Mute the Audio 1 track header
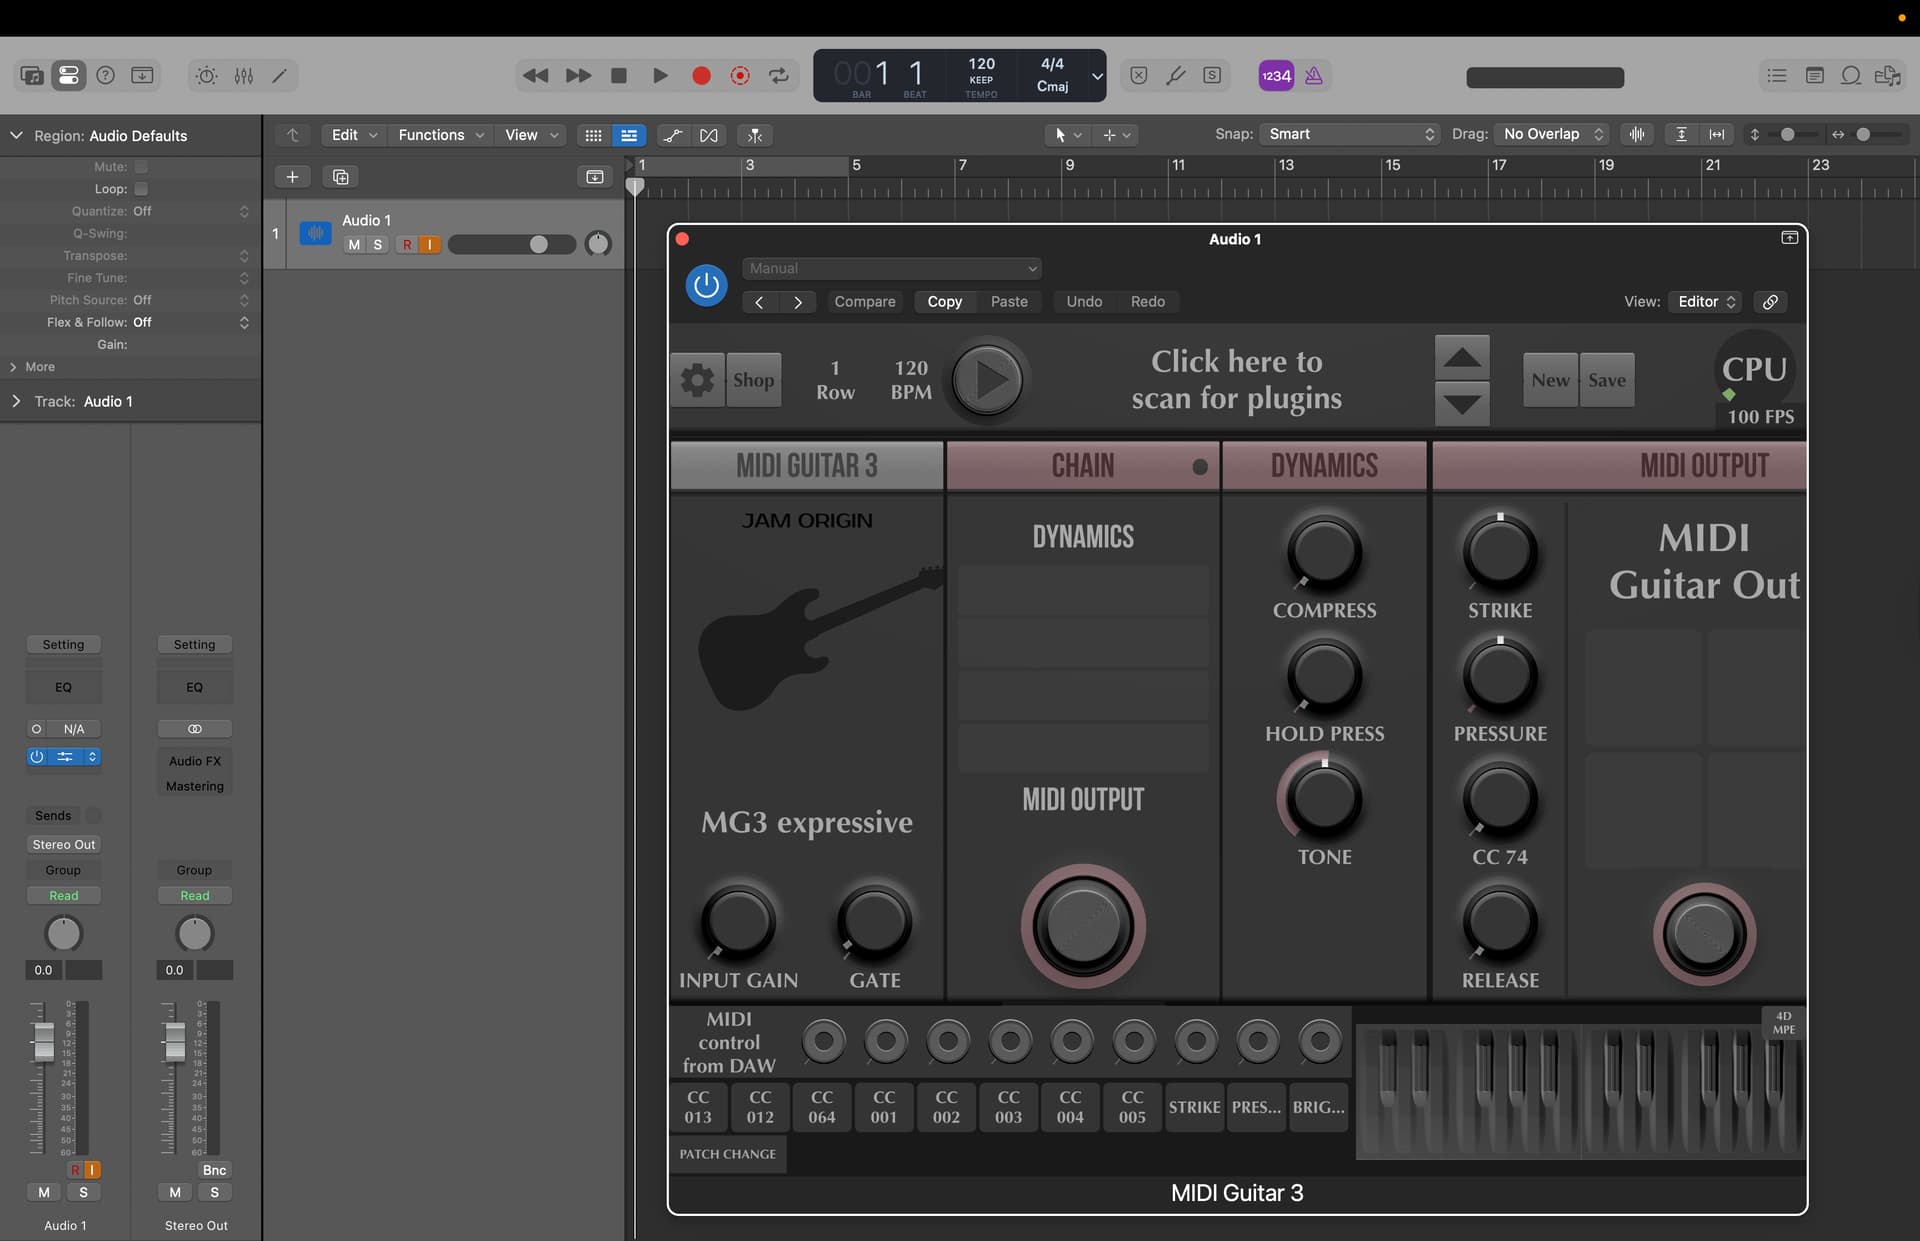 coord(354,245)
